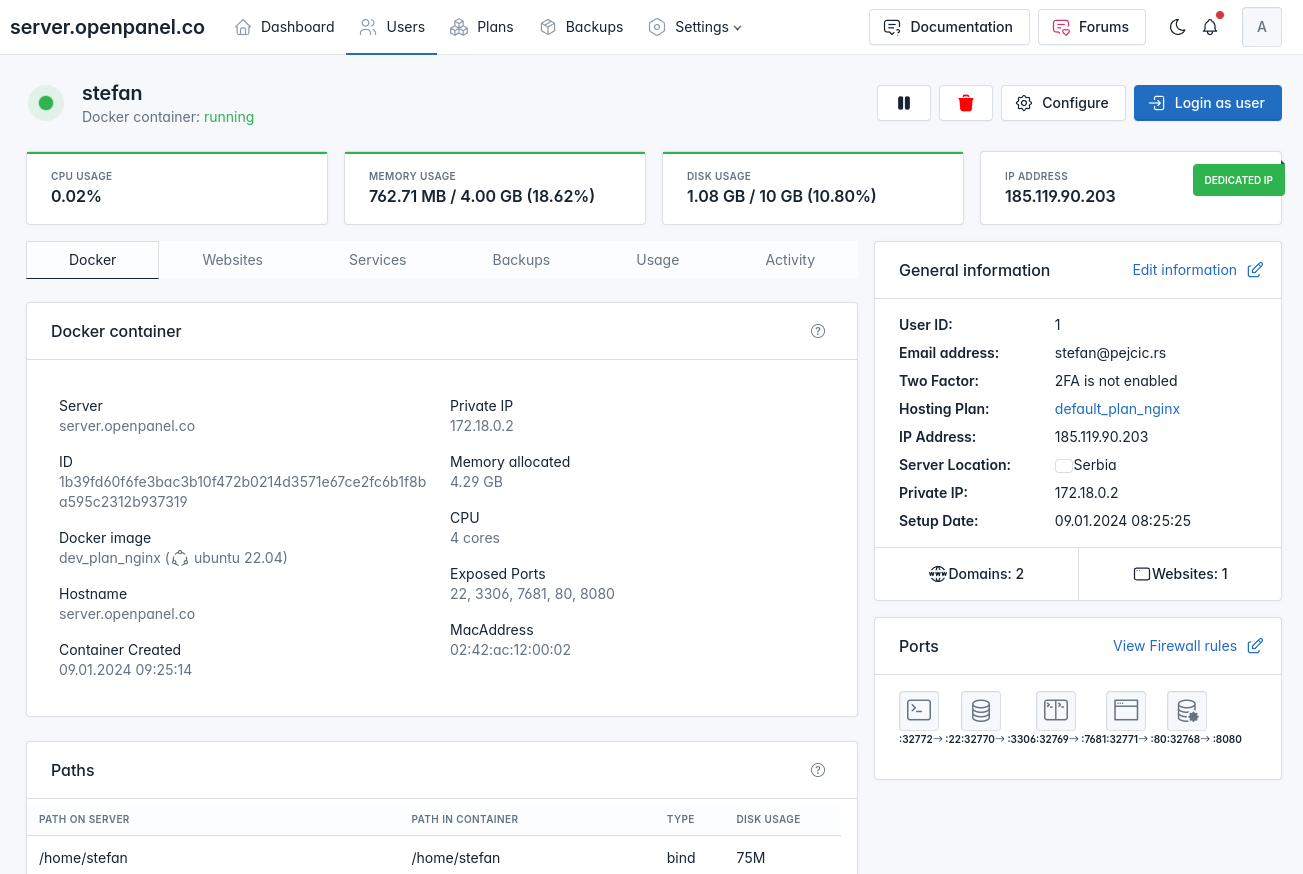Open help icon in Docker container card
Screen dimensions: 1303x874
(818, 331)
